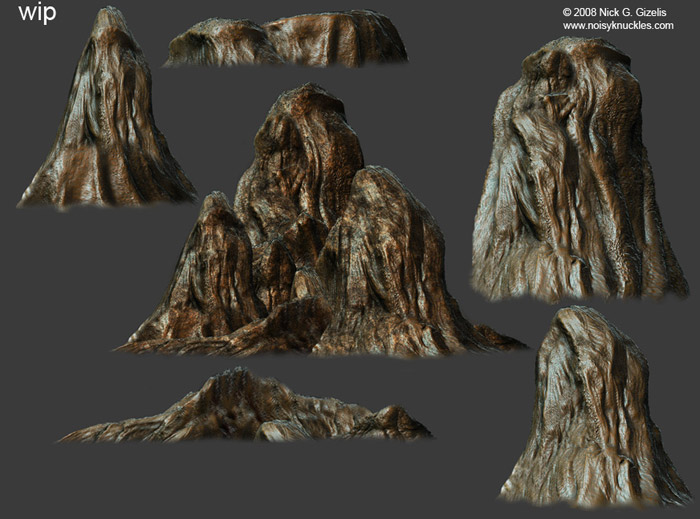Click the www.noisyknuckles.com URL text
Image resolution: width=700 pixels, height=519 pixels.
pyautogui.click(x=618, y=26)
